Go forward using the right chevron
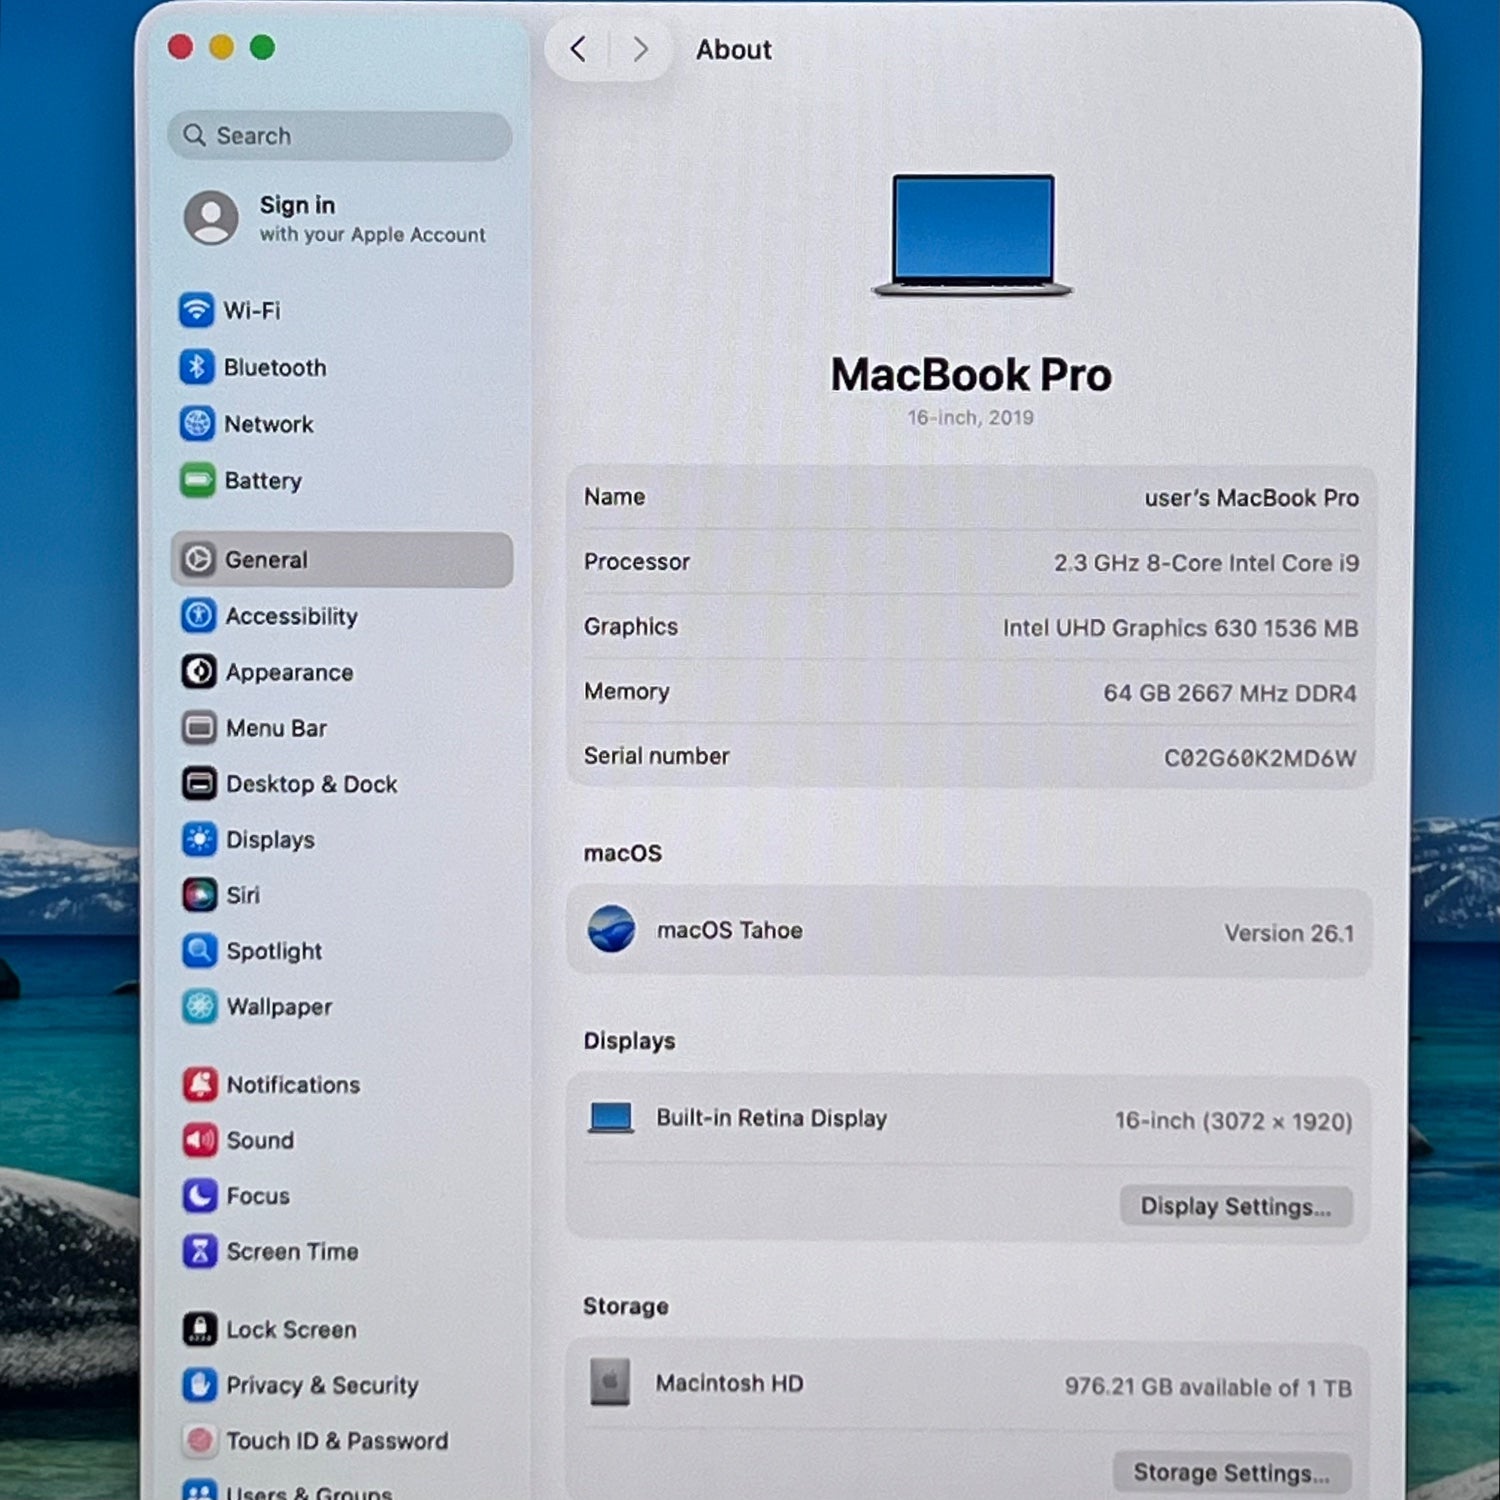 (x=641, y=49)
